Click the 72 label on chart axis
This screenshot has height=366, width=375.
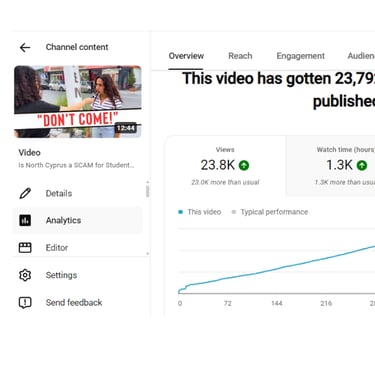coord(228,303)
